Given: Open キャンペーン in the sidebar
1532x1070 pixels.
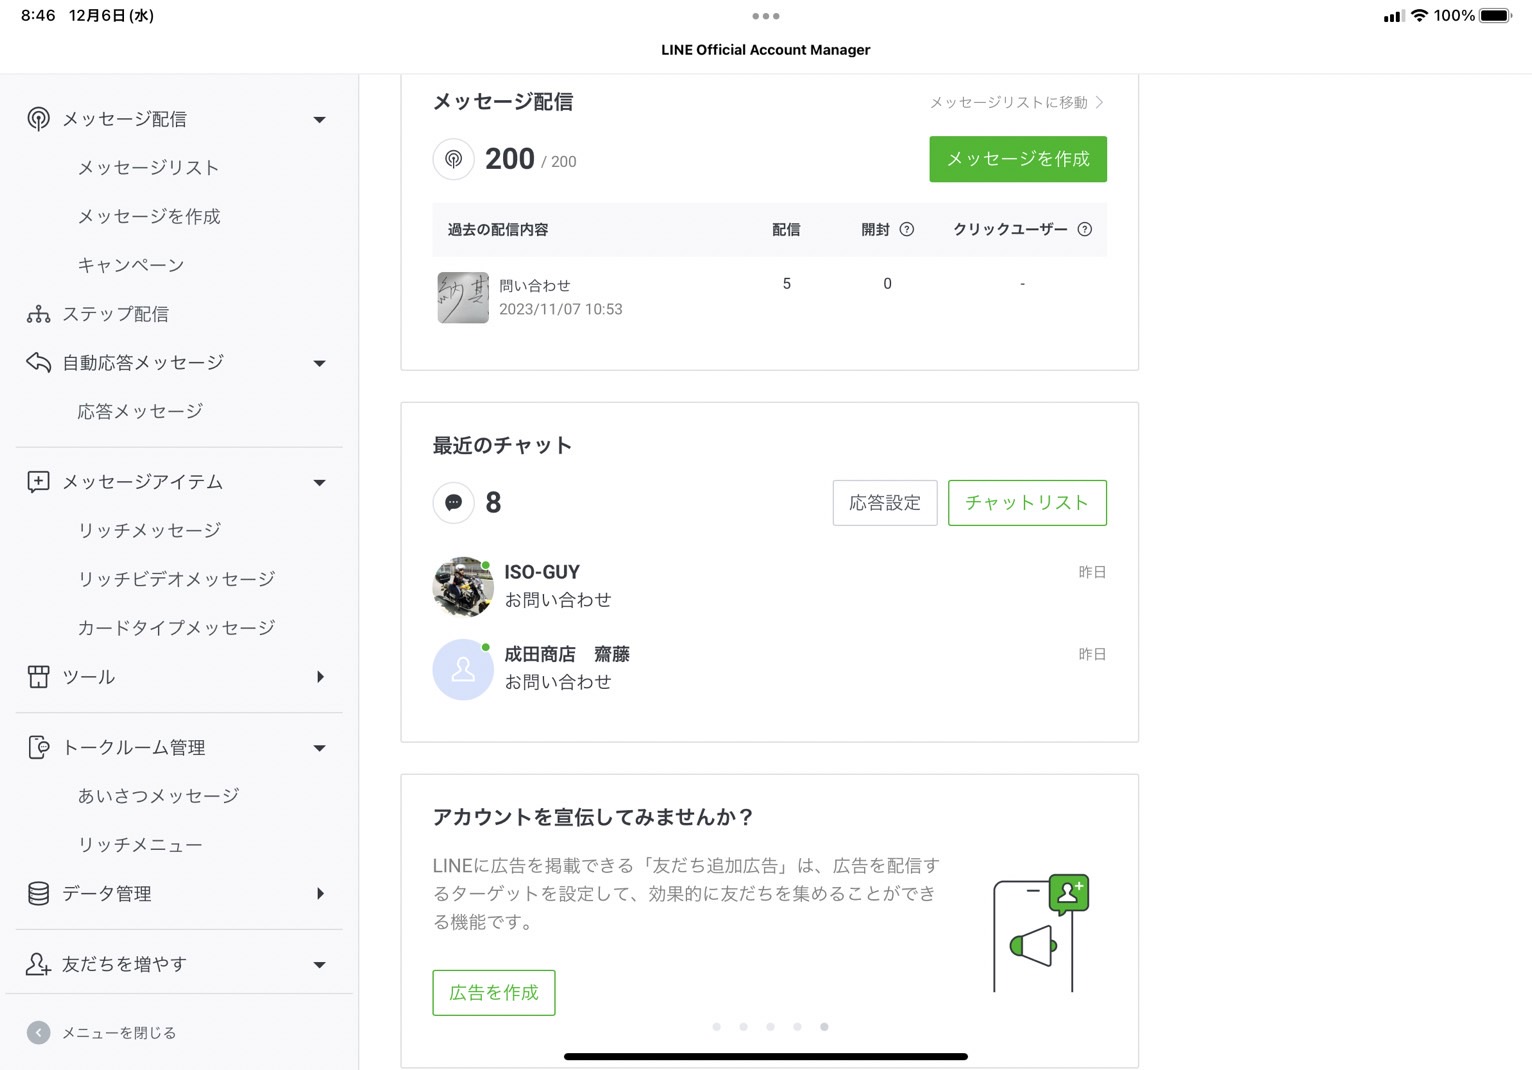Looking at the screenshot, I should [131, 265].
